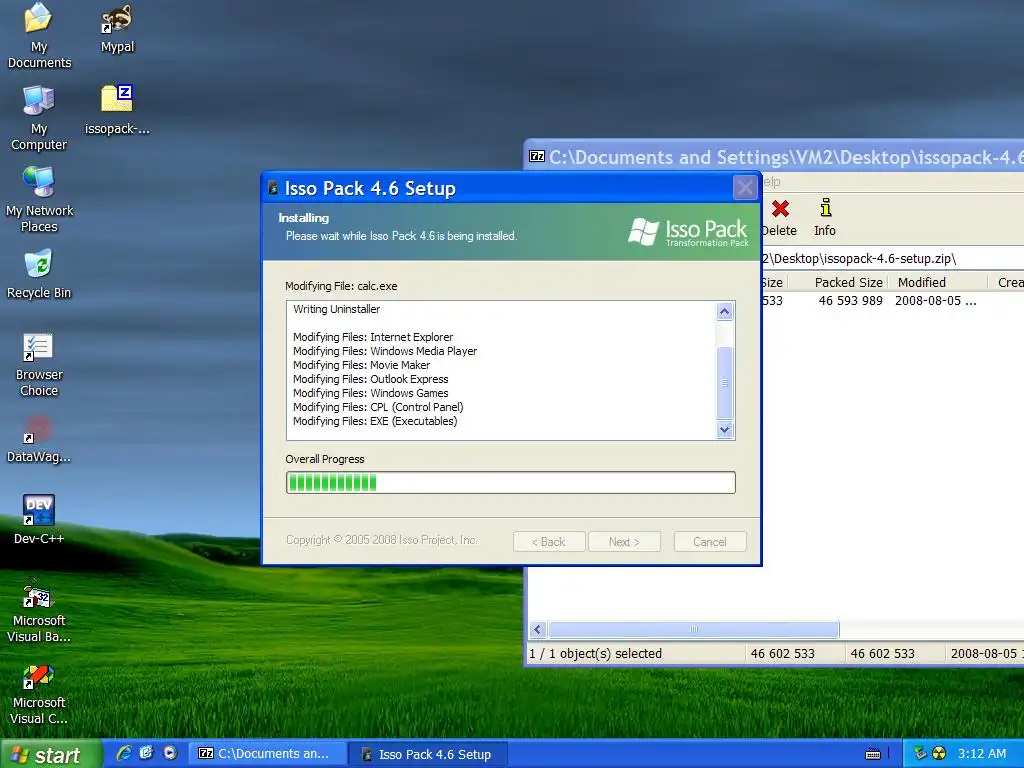Open Microsoft Visual C... shortcut
Image resolution: width=1024 pixels, height=768 pixels.
tap(39, 694)
